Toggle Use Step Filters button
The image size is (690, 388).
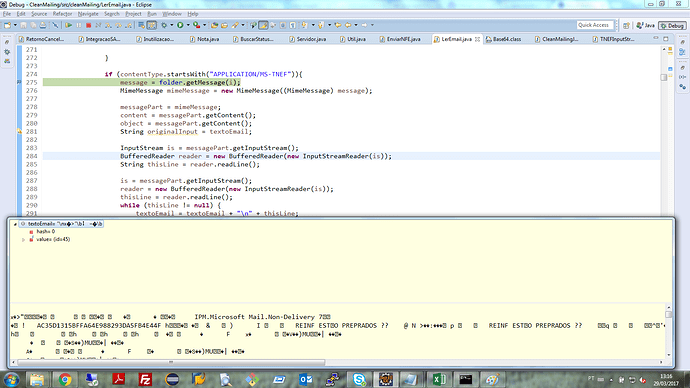[x=151, y=25]
